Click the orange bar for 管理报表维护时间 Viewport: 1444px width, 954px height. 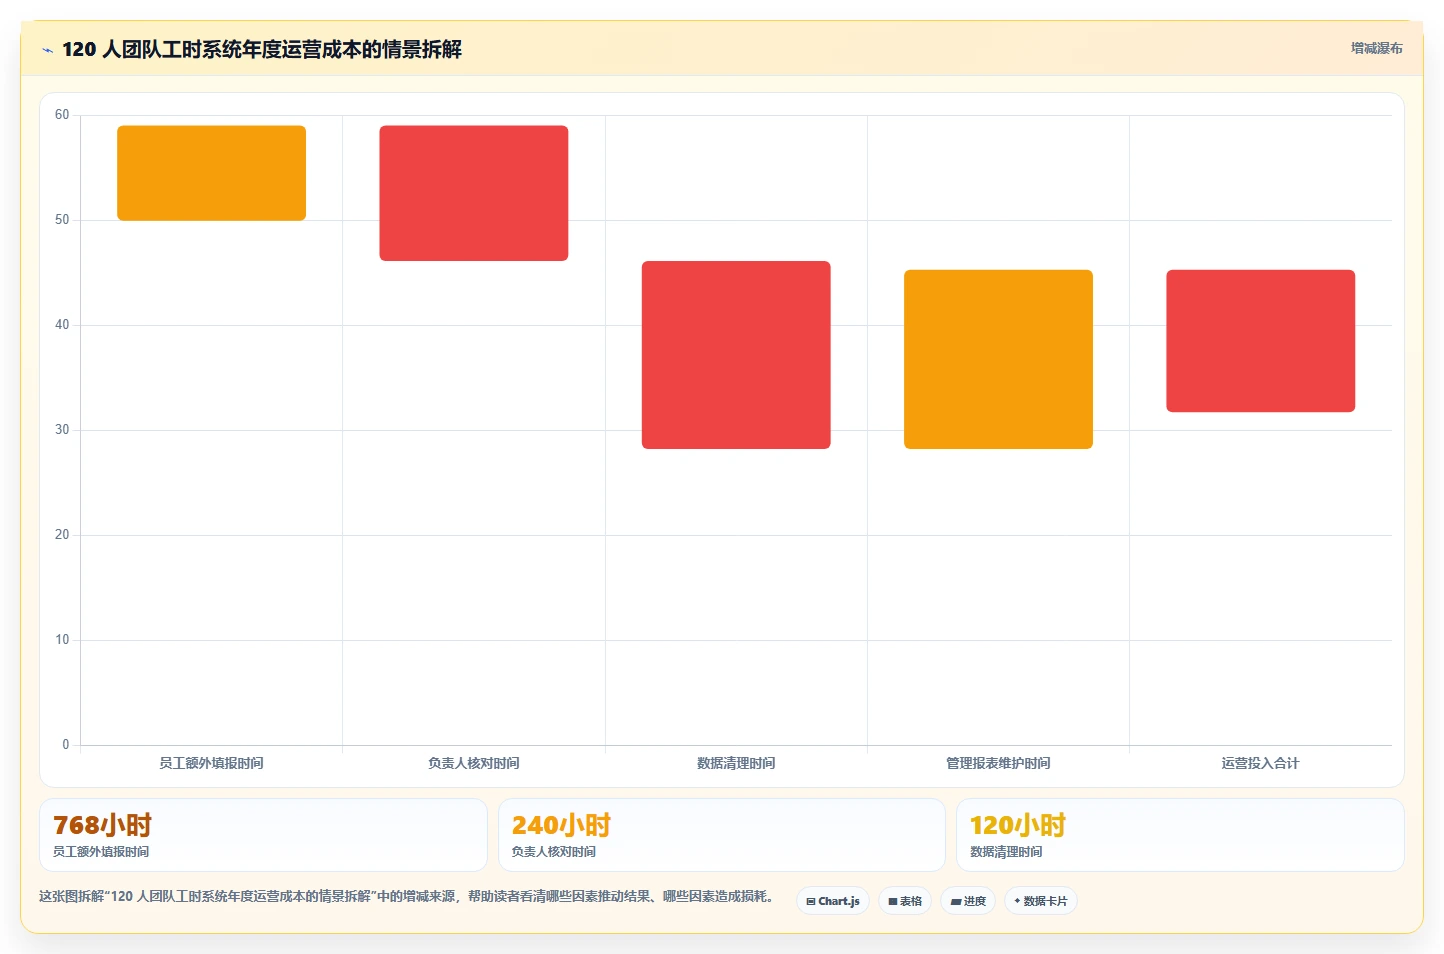pos(998,359)
